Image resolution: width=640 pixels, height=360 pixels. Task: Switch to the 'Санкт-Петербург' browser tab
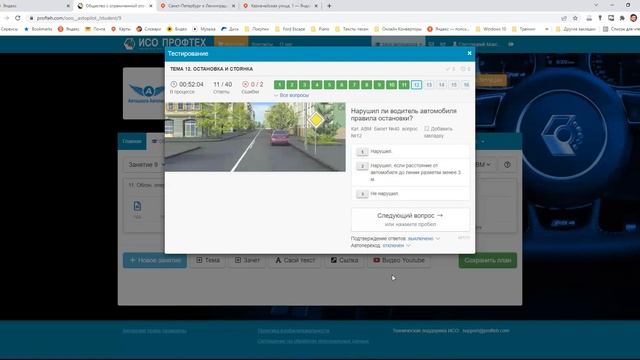click(x=198, y=6)
